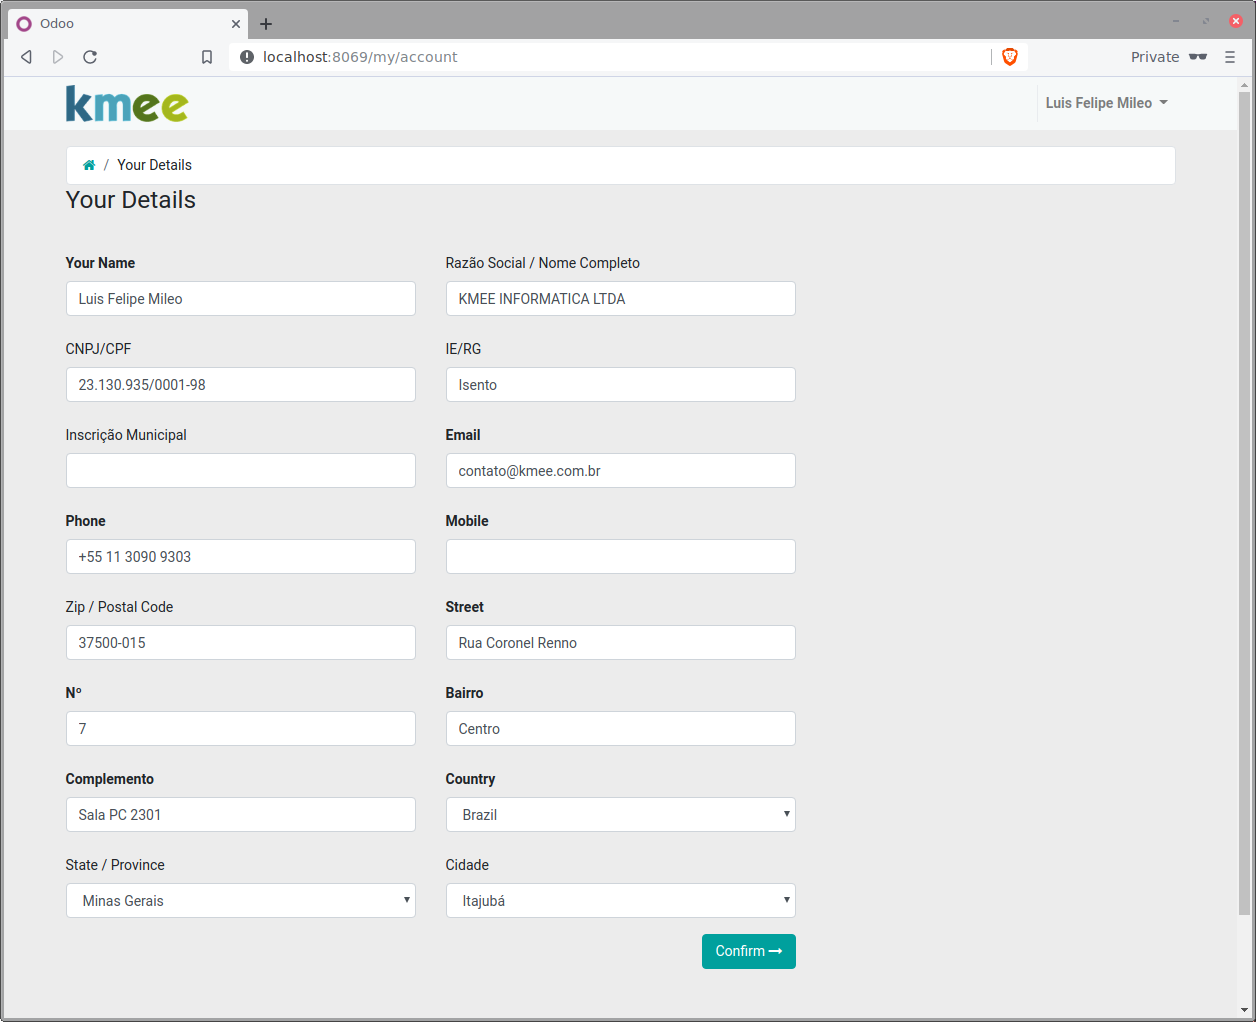1256x1022 pixels.
Task: Focus the Email field
Action: pyautogui.click(x=621, y=471)
